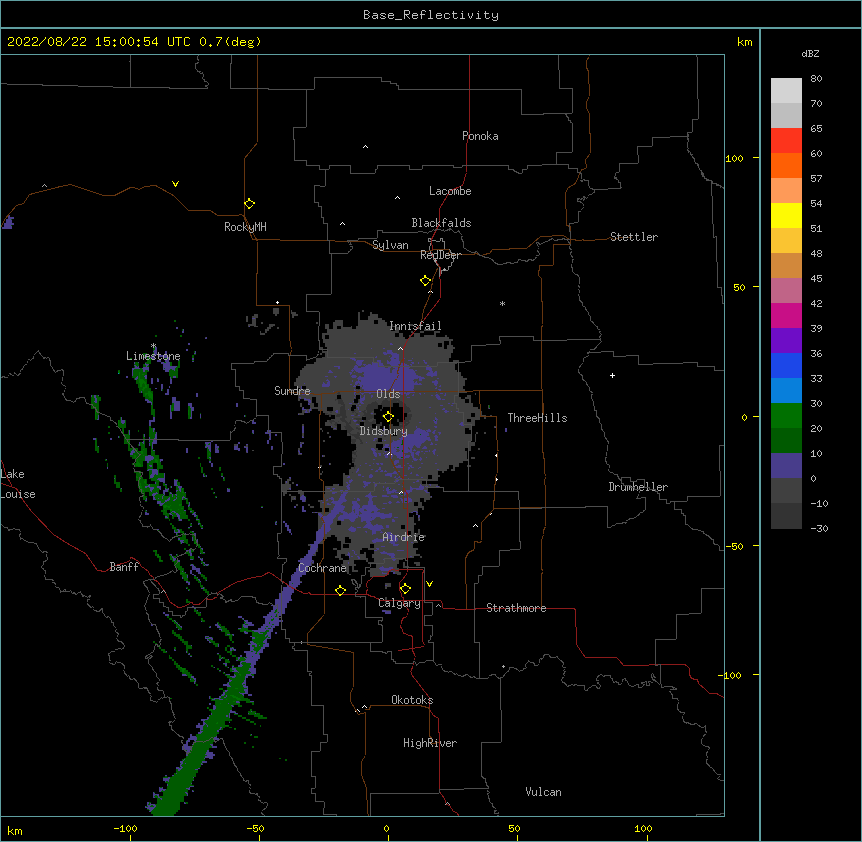This screenshot has height=842, width=862.
Task: Click the Okotoks town label
Action: 412,700
